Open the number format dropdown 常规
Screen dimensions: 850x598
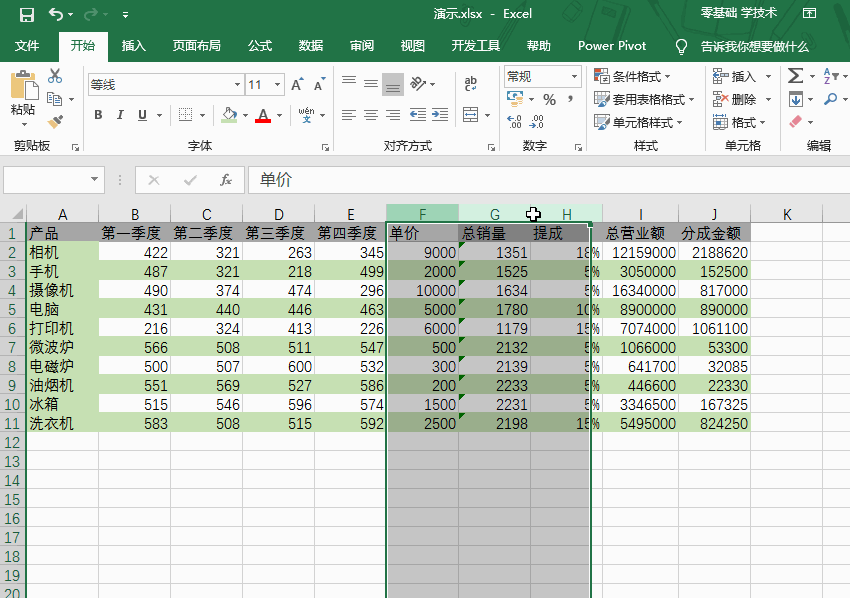tap(574, 76)
